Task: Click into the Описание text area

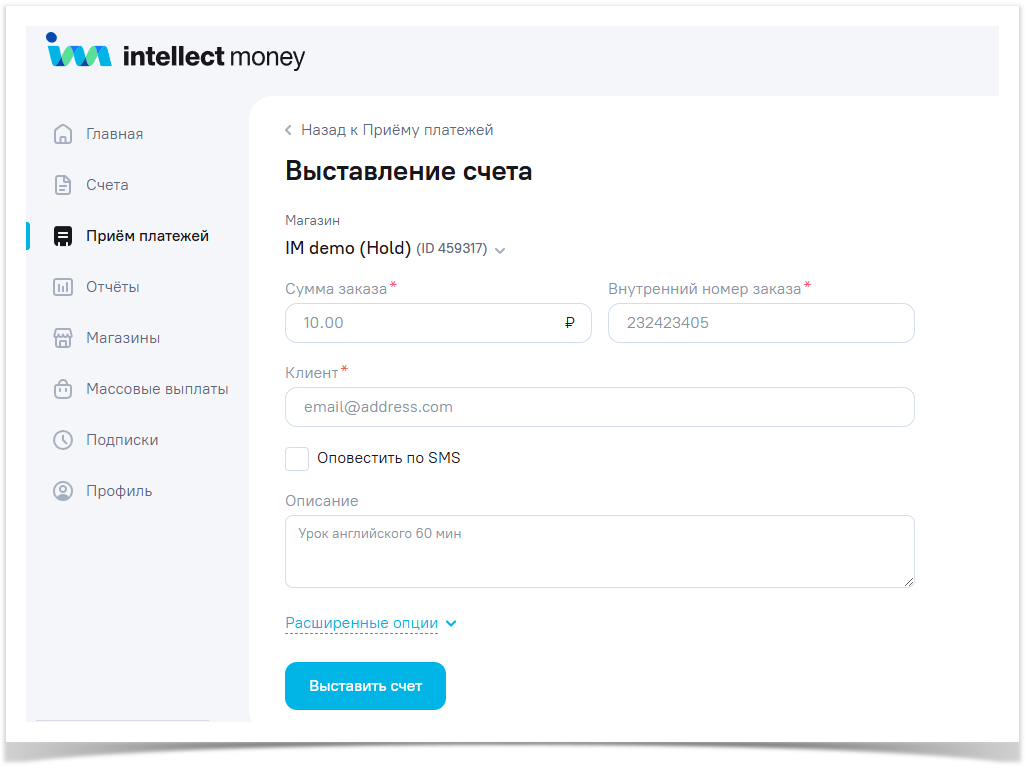Action: (599, 551)
